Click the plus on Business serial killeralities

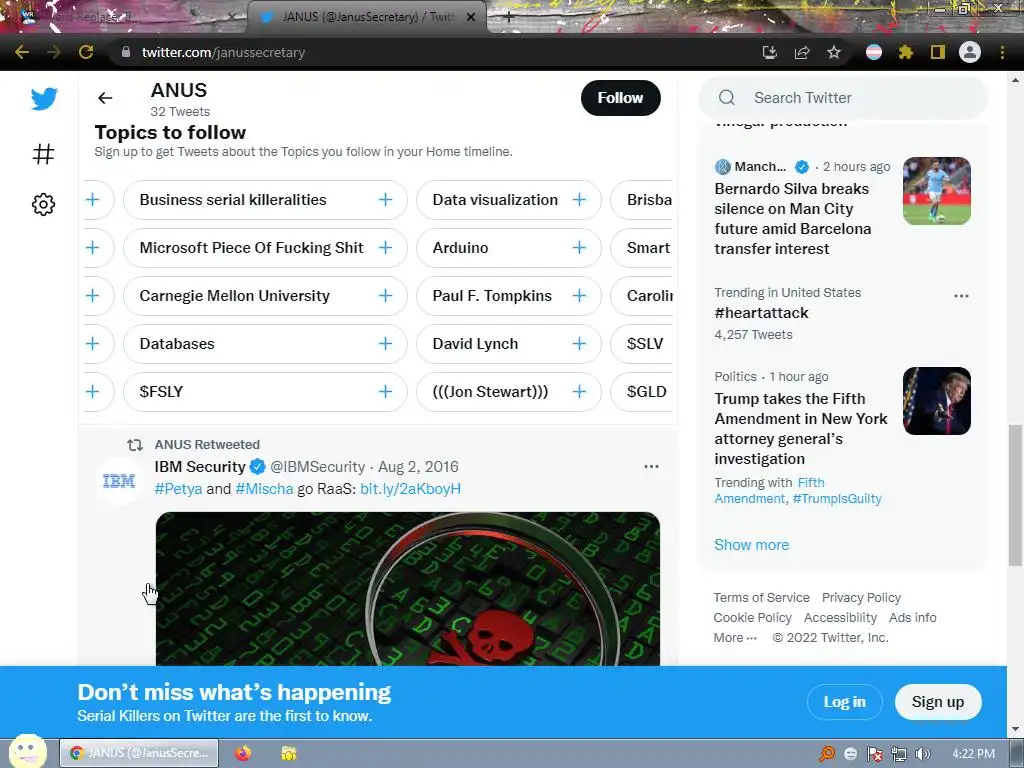pyautogui.click(x=385, y=199)
